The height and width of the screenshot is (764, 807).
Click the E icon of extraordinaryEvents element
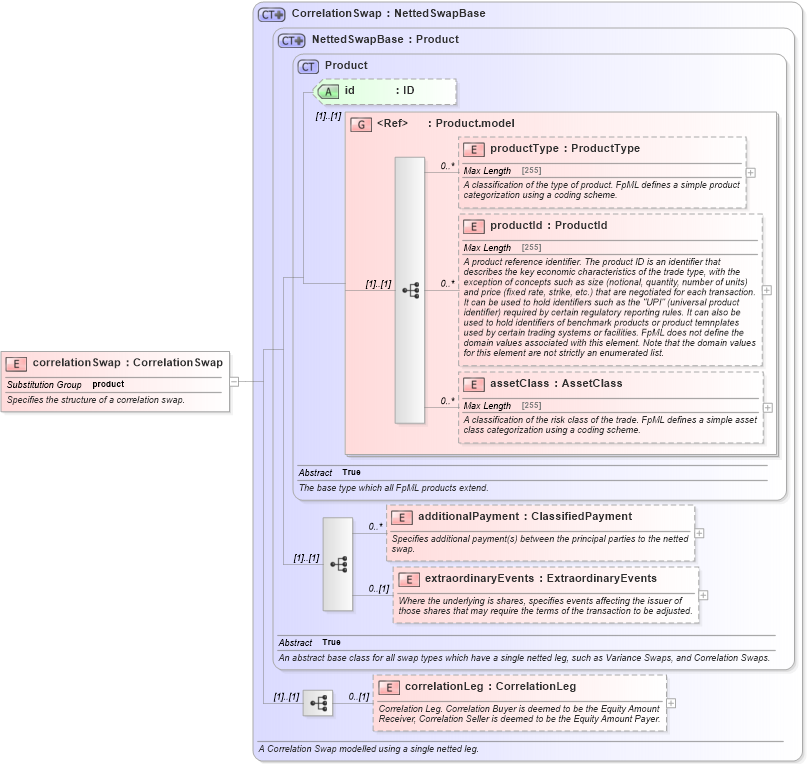(x=409, y=580)
